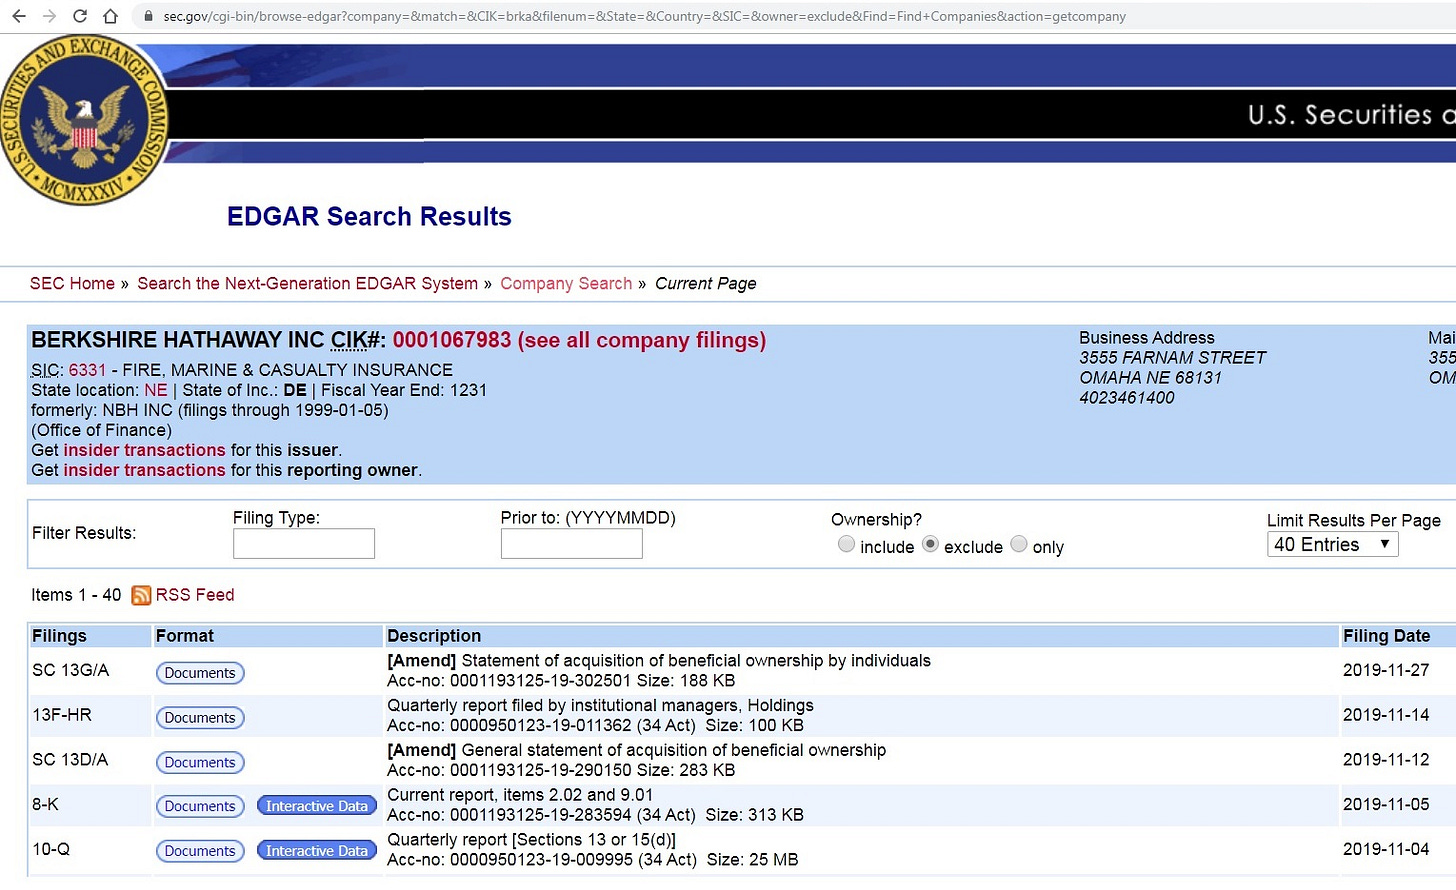Click the SEC seal logo
Viewport: 1456px width, 890px height.
(85, 120)
